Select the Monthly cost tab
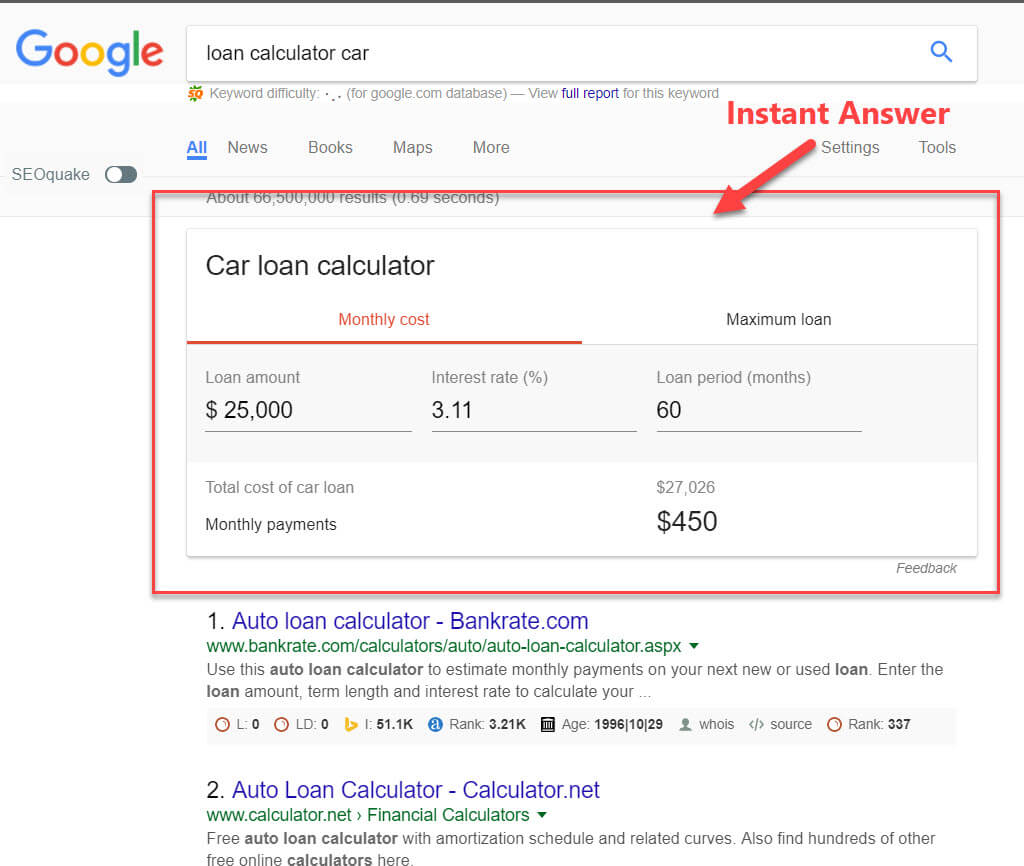 tap(384, 319)
